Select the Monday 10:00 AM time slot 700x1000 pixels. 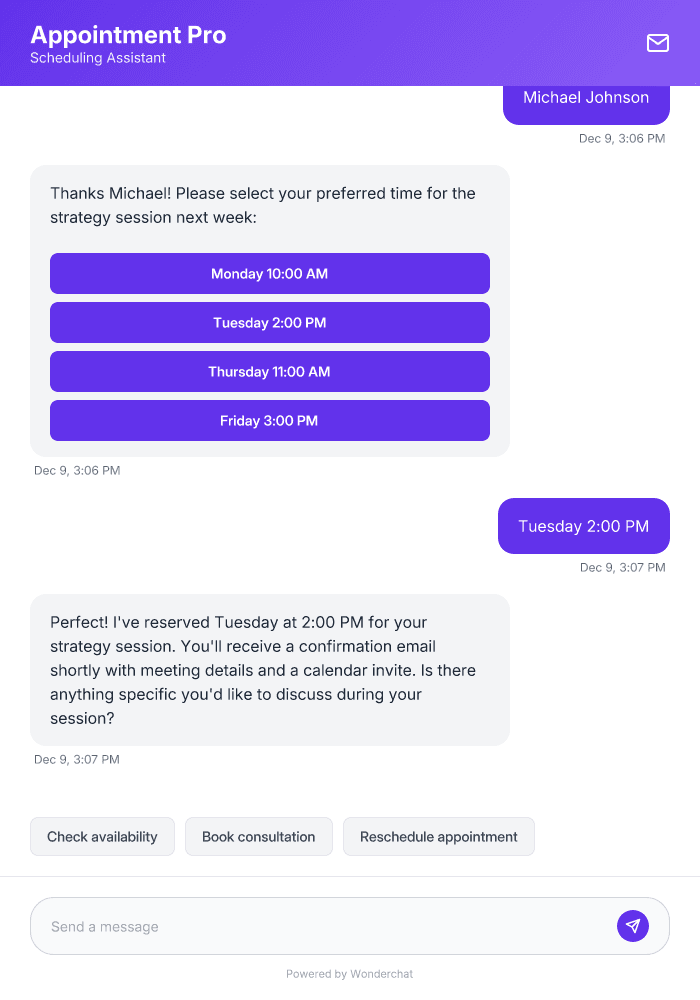tap(269, 273)
